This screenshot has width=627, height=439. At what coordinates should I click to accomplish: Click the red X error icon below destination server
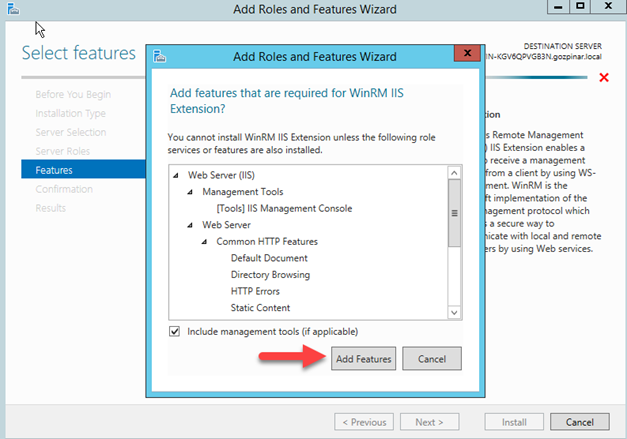click(x=604, y=77)
